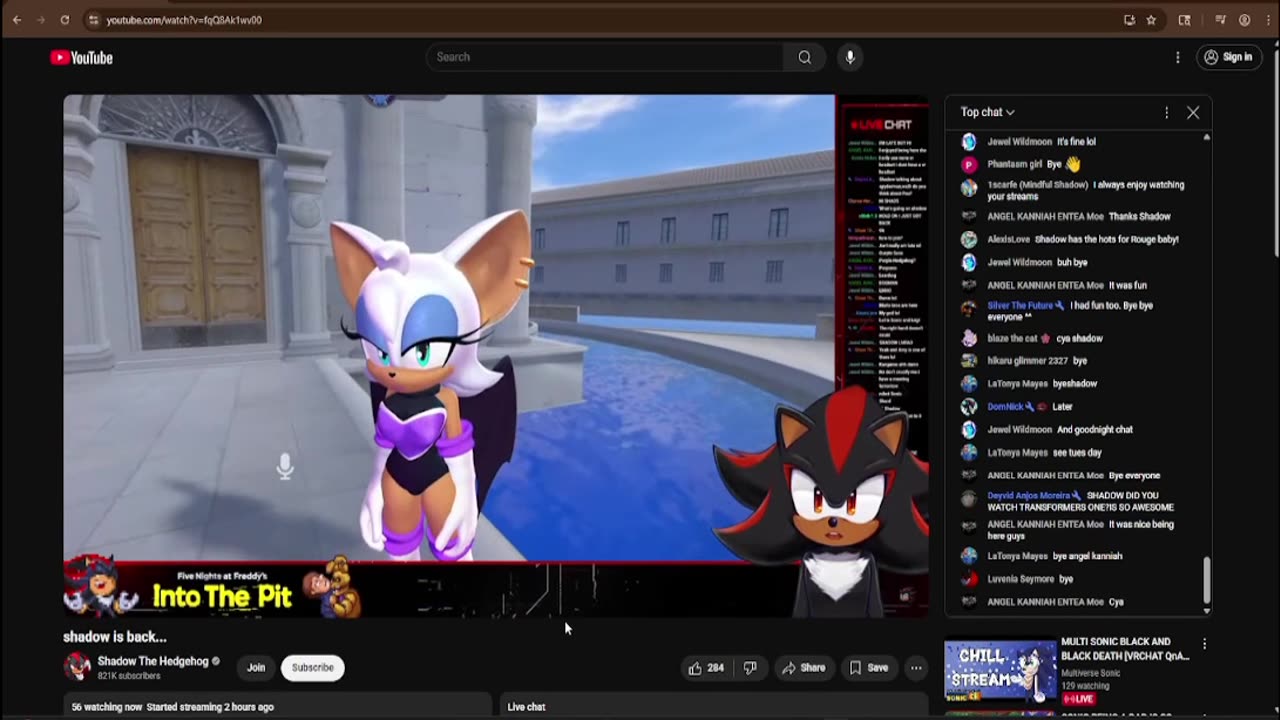The image size is (1280, 720).
Task: Open options for Multi Sonic recommended video
Action: point(1204,644)
